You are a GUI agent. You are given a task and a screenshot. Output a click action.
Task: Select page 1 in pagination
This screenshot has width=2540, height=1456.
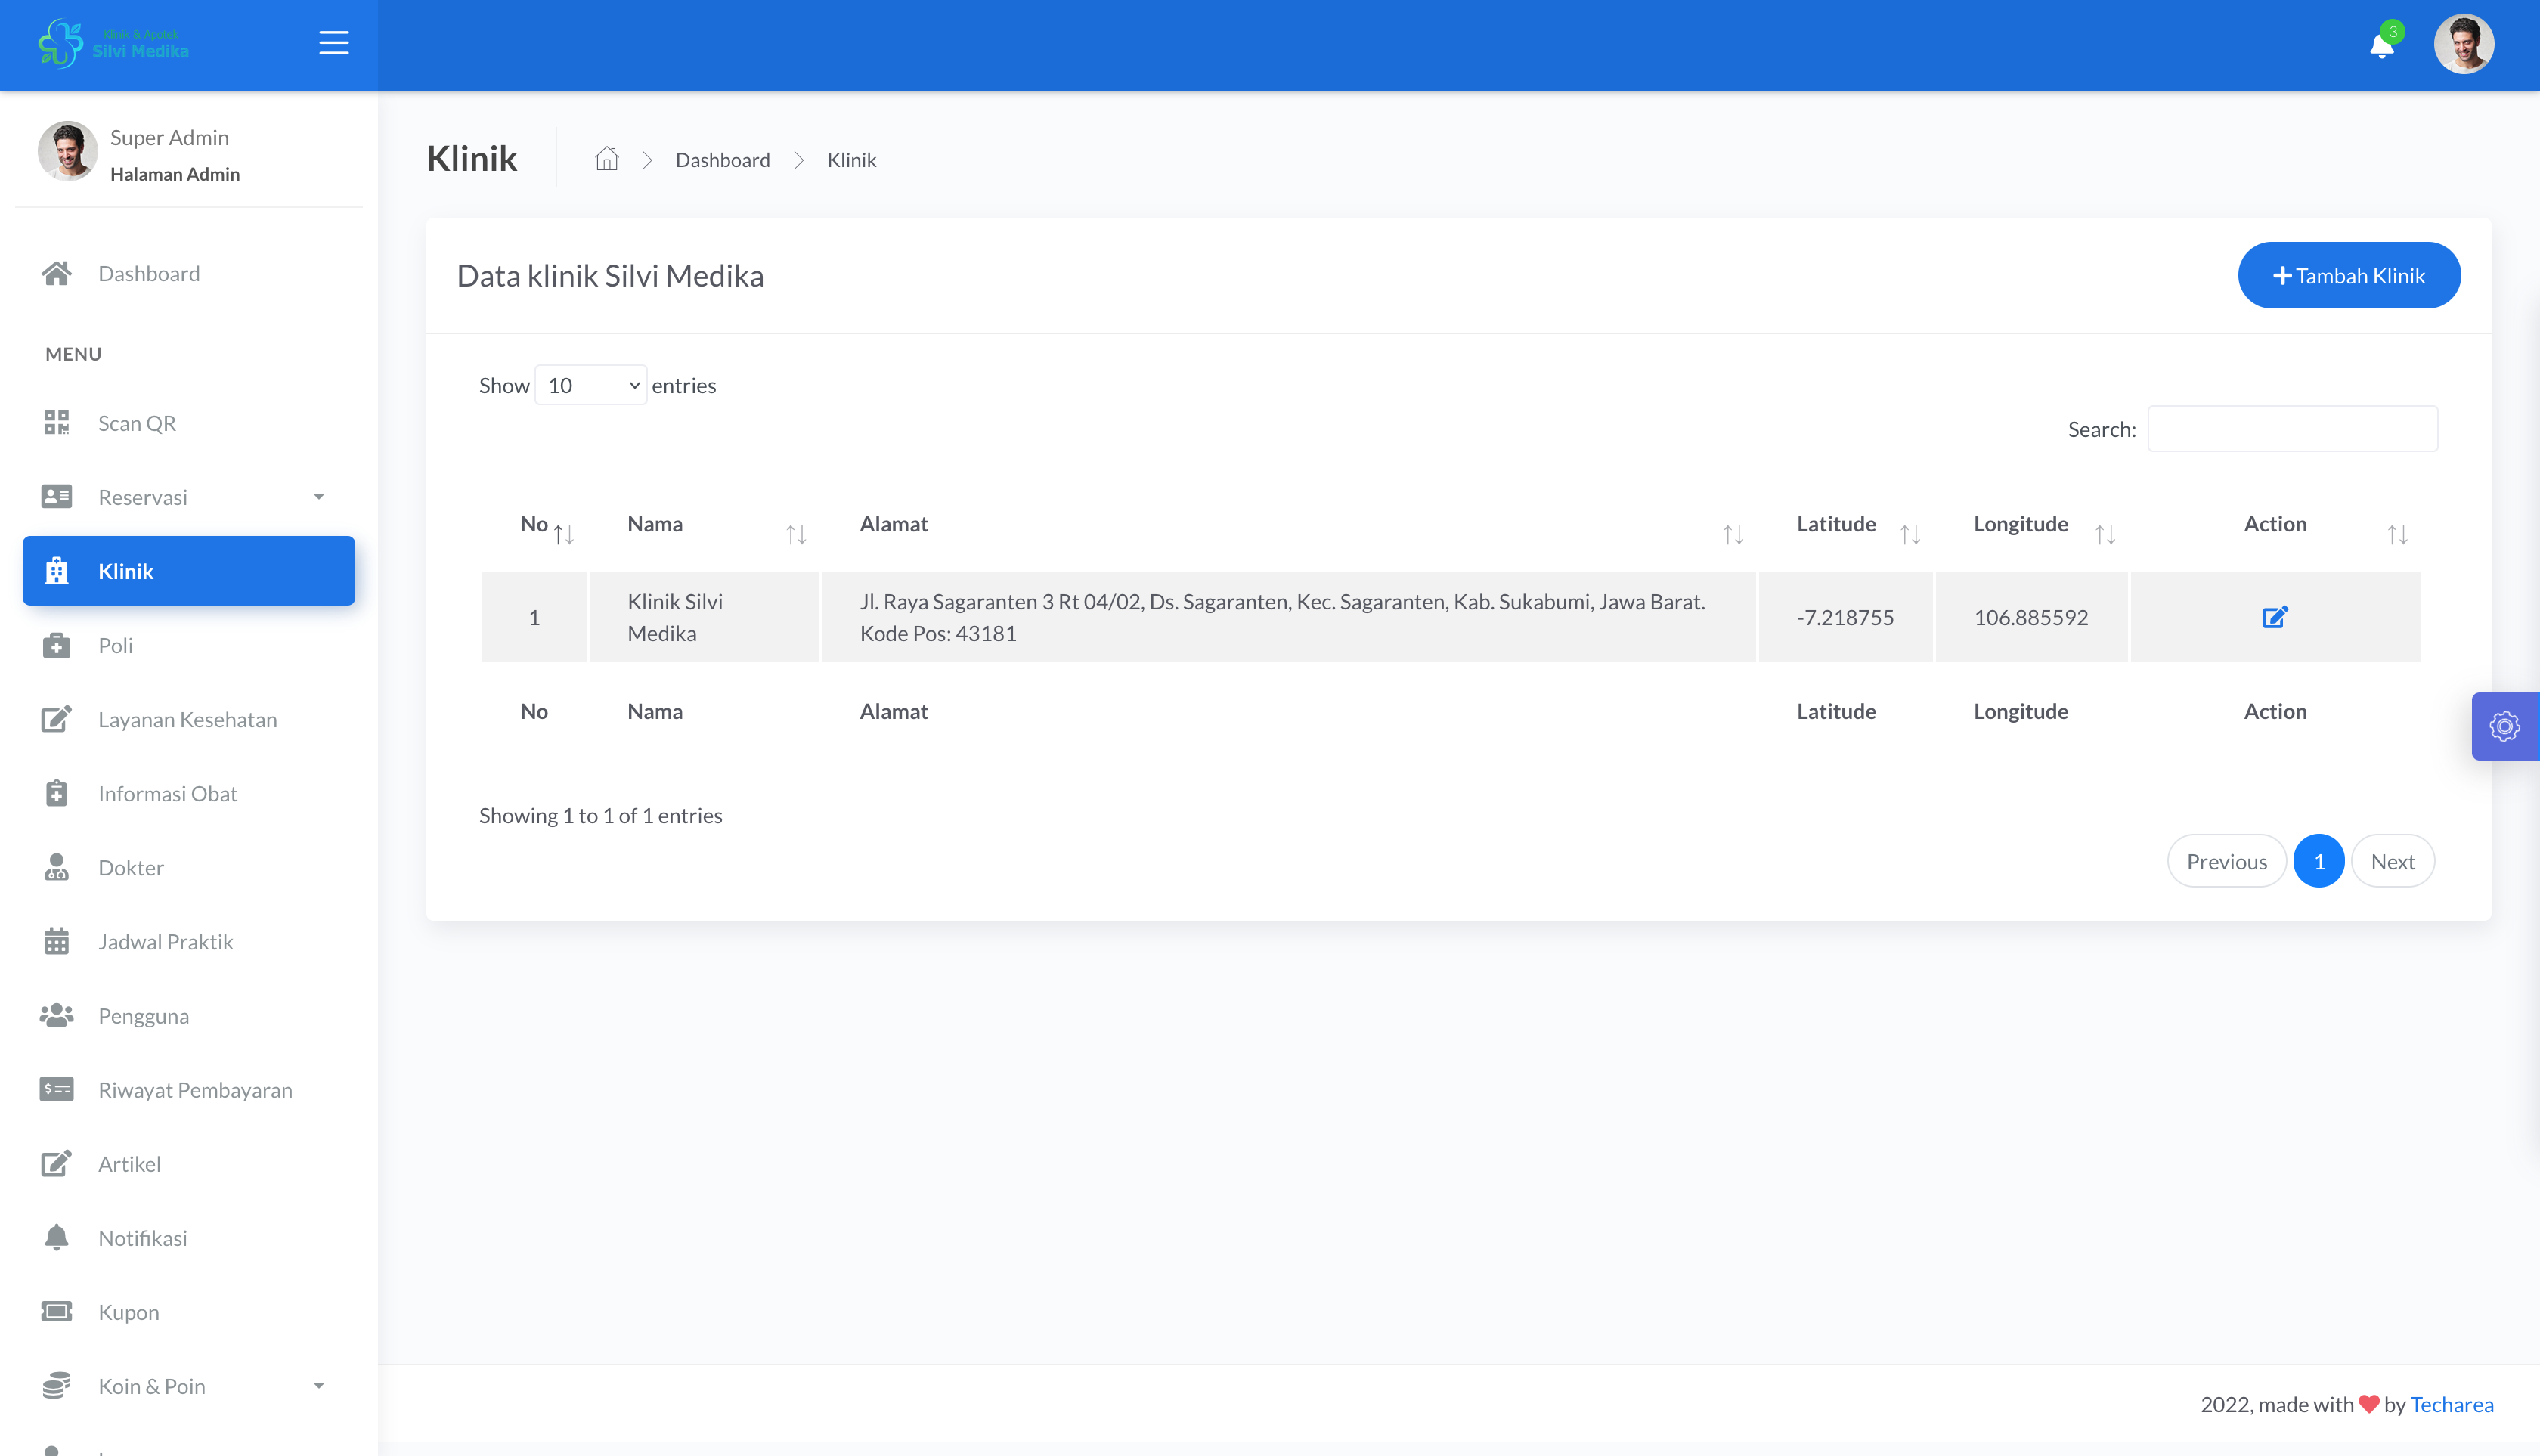[2318, 861]
